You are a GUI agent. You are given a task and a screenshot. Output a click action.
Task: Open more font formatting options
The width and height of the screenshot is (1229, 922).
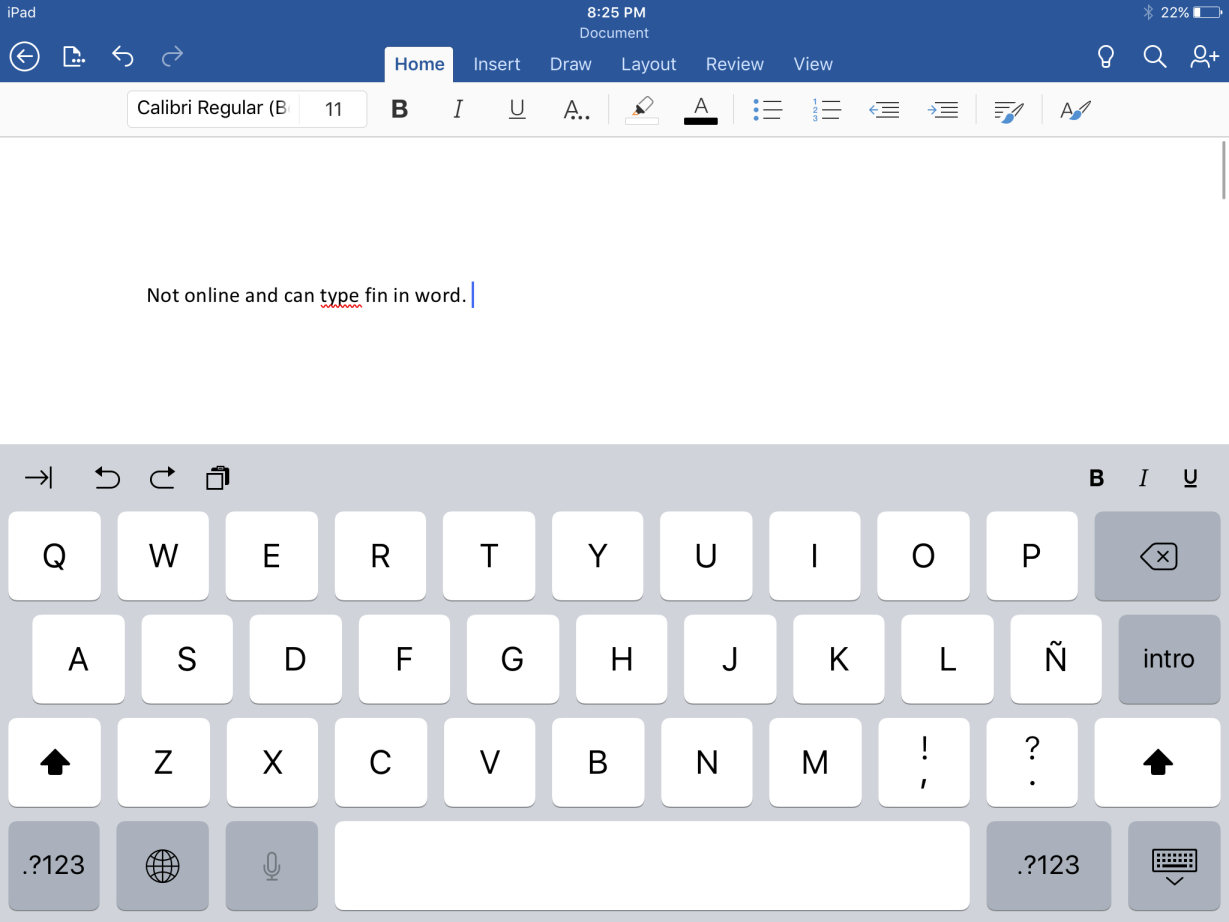[x=576, y=109]
